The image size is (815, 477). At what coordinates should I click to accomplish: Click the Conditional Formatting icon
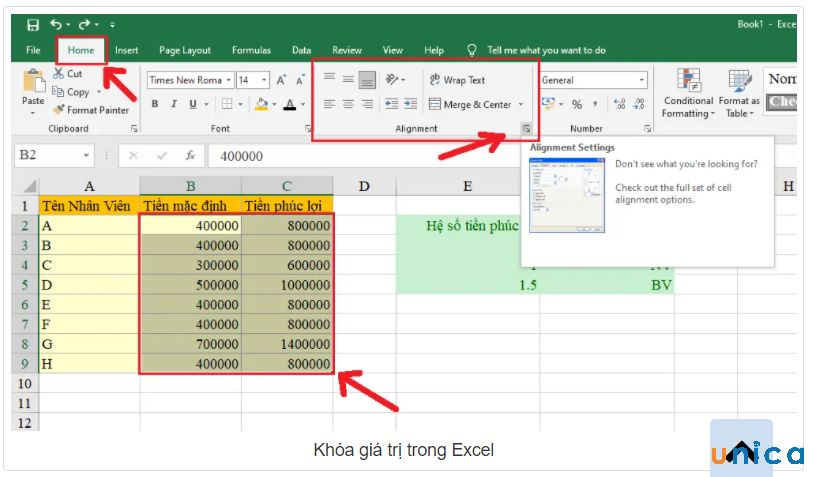coord(688,82)
